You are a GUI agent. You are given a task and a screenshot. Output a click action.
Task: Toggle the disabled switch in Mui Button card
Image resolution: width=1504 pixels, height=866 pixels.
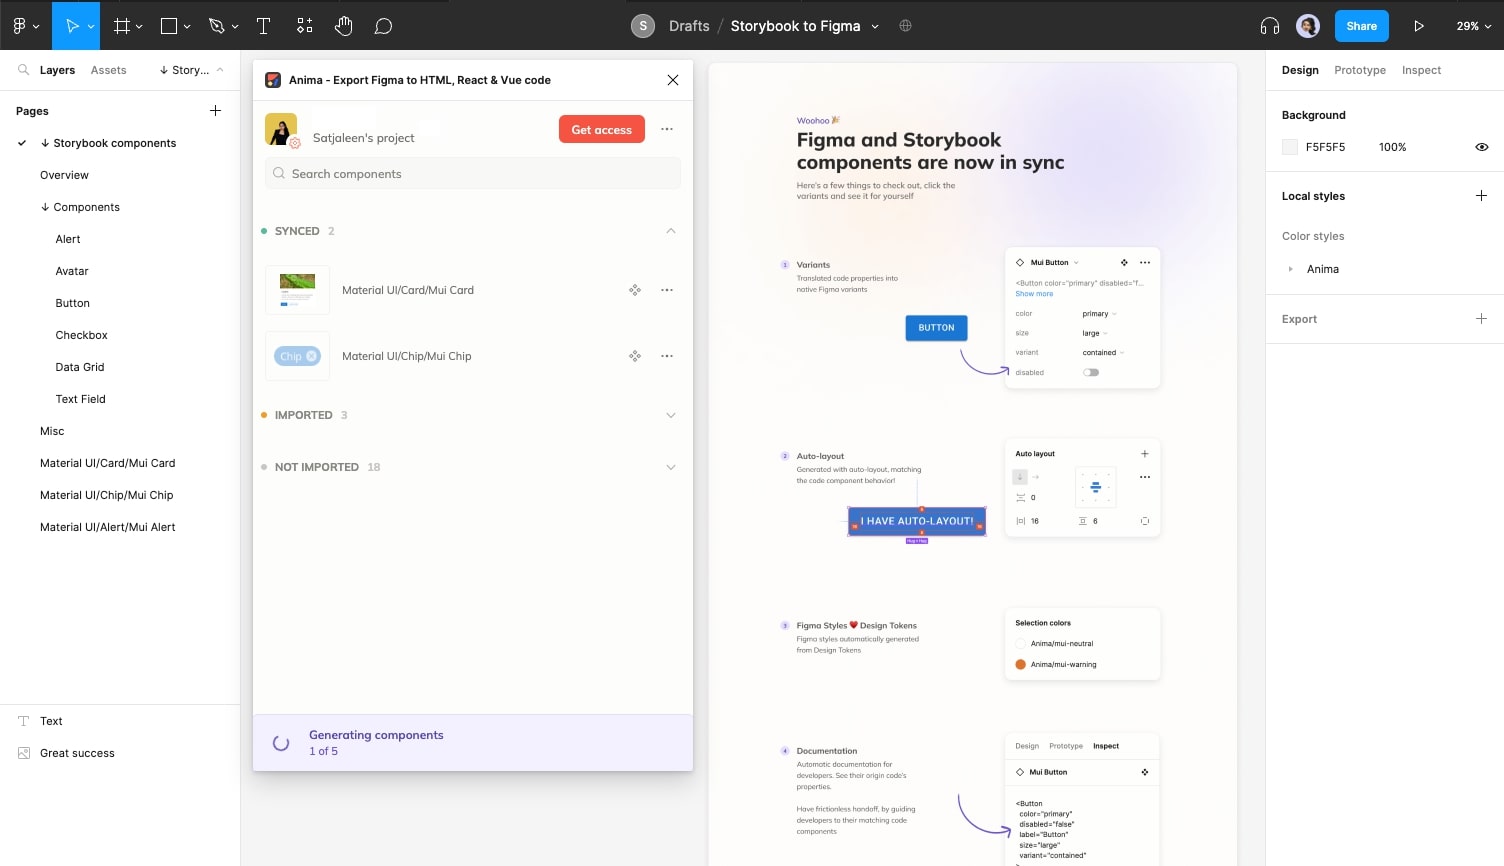tap(1091, 372)
